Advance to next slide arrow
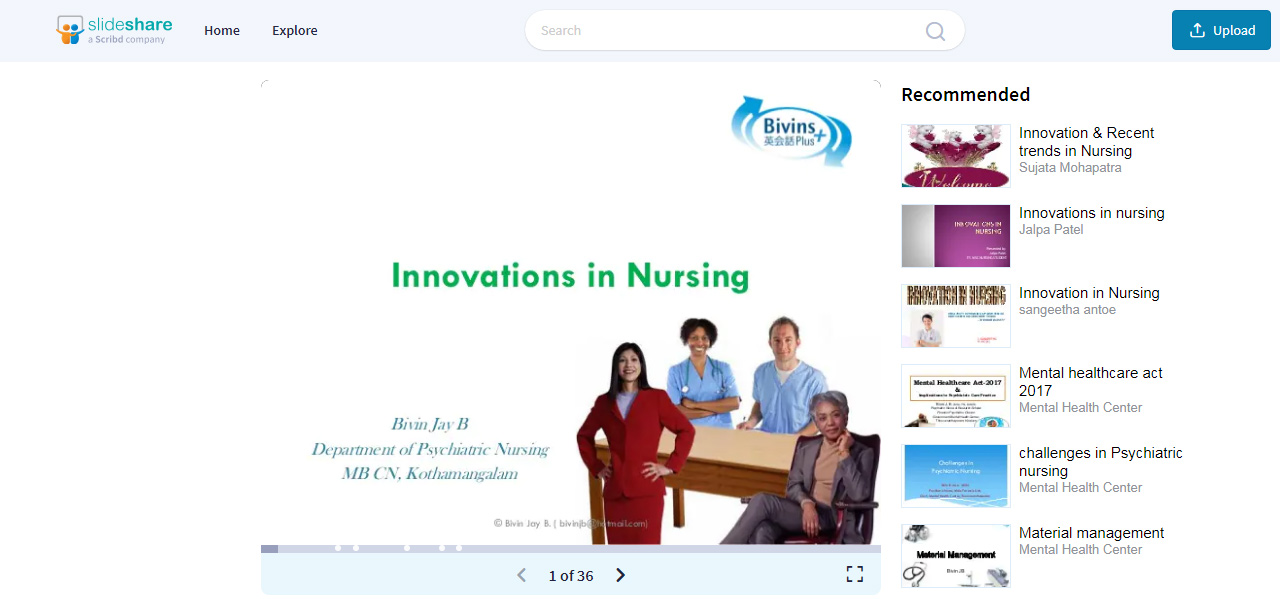Image resolution: width=1280 pixels, height=599 pixels. tap(620, 575)
